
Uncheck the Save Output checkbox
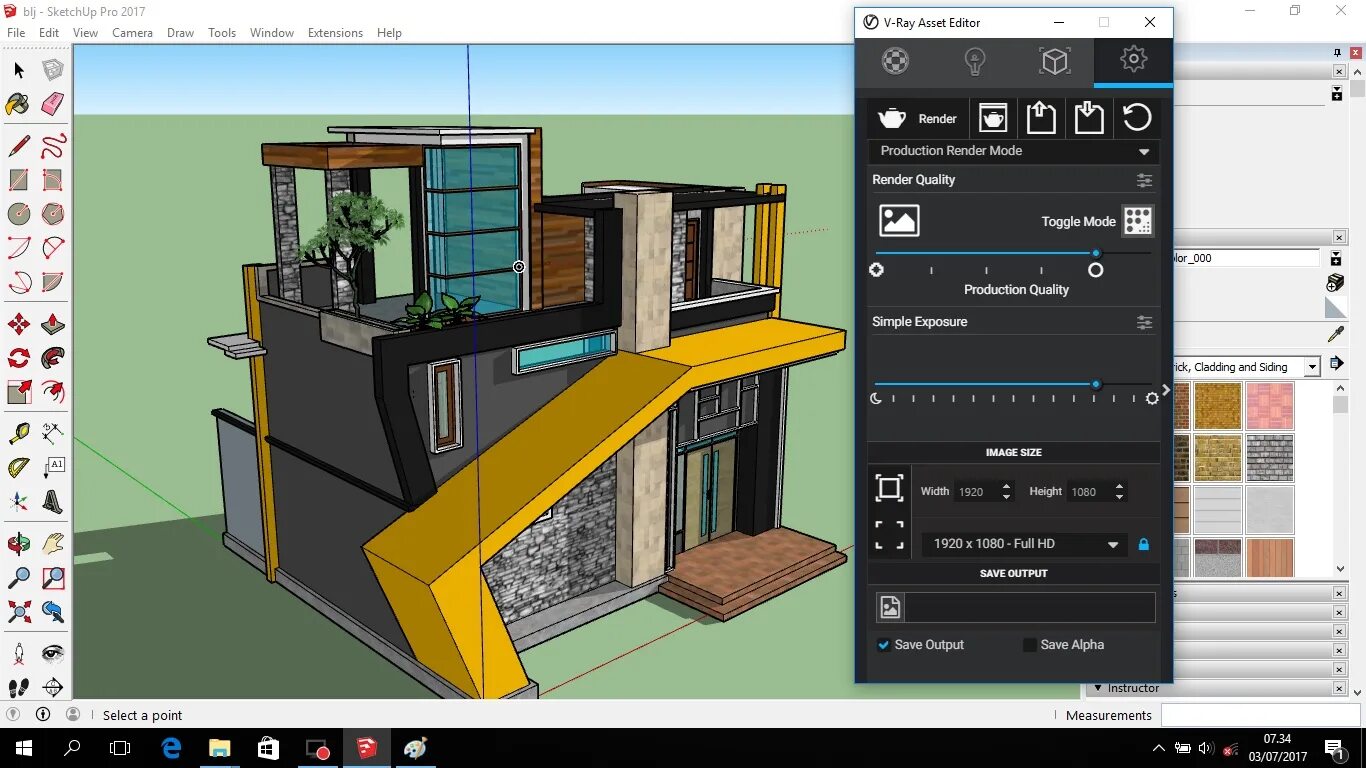tap(883, 645)
